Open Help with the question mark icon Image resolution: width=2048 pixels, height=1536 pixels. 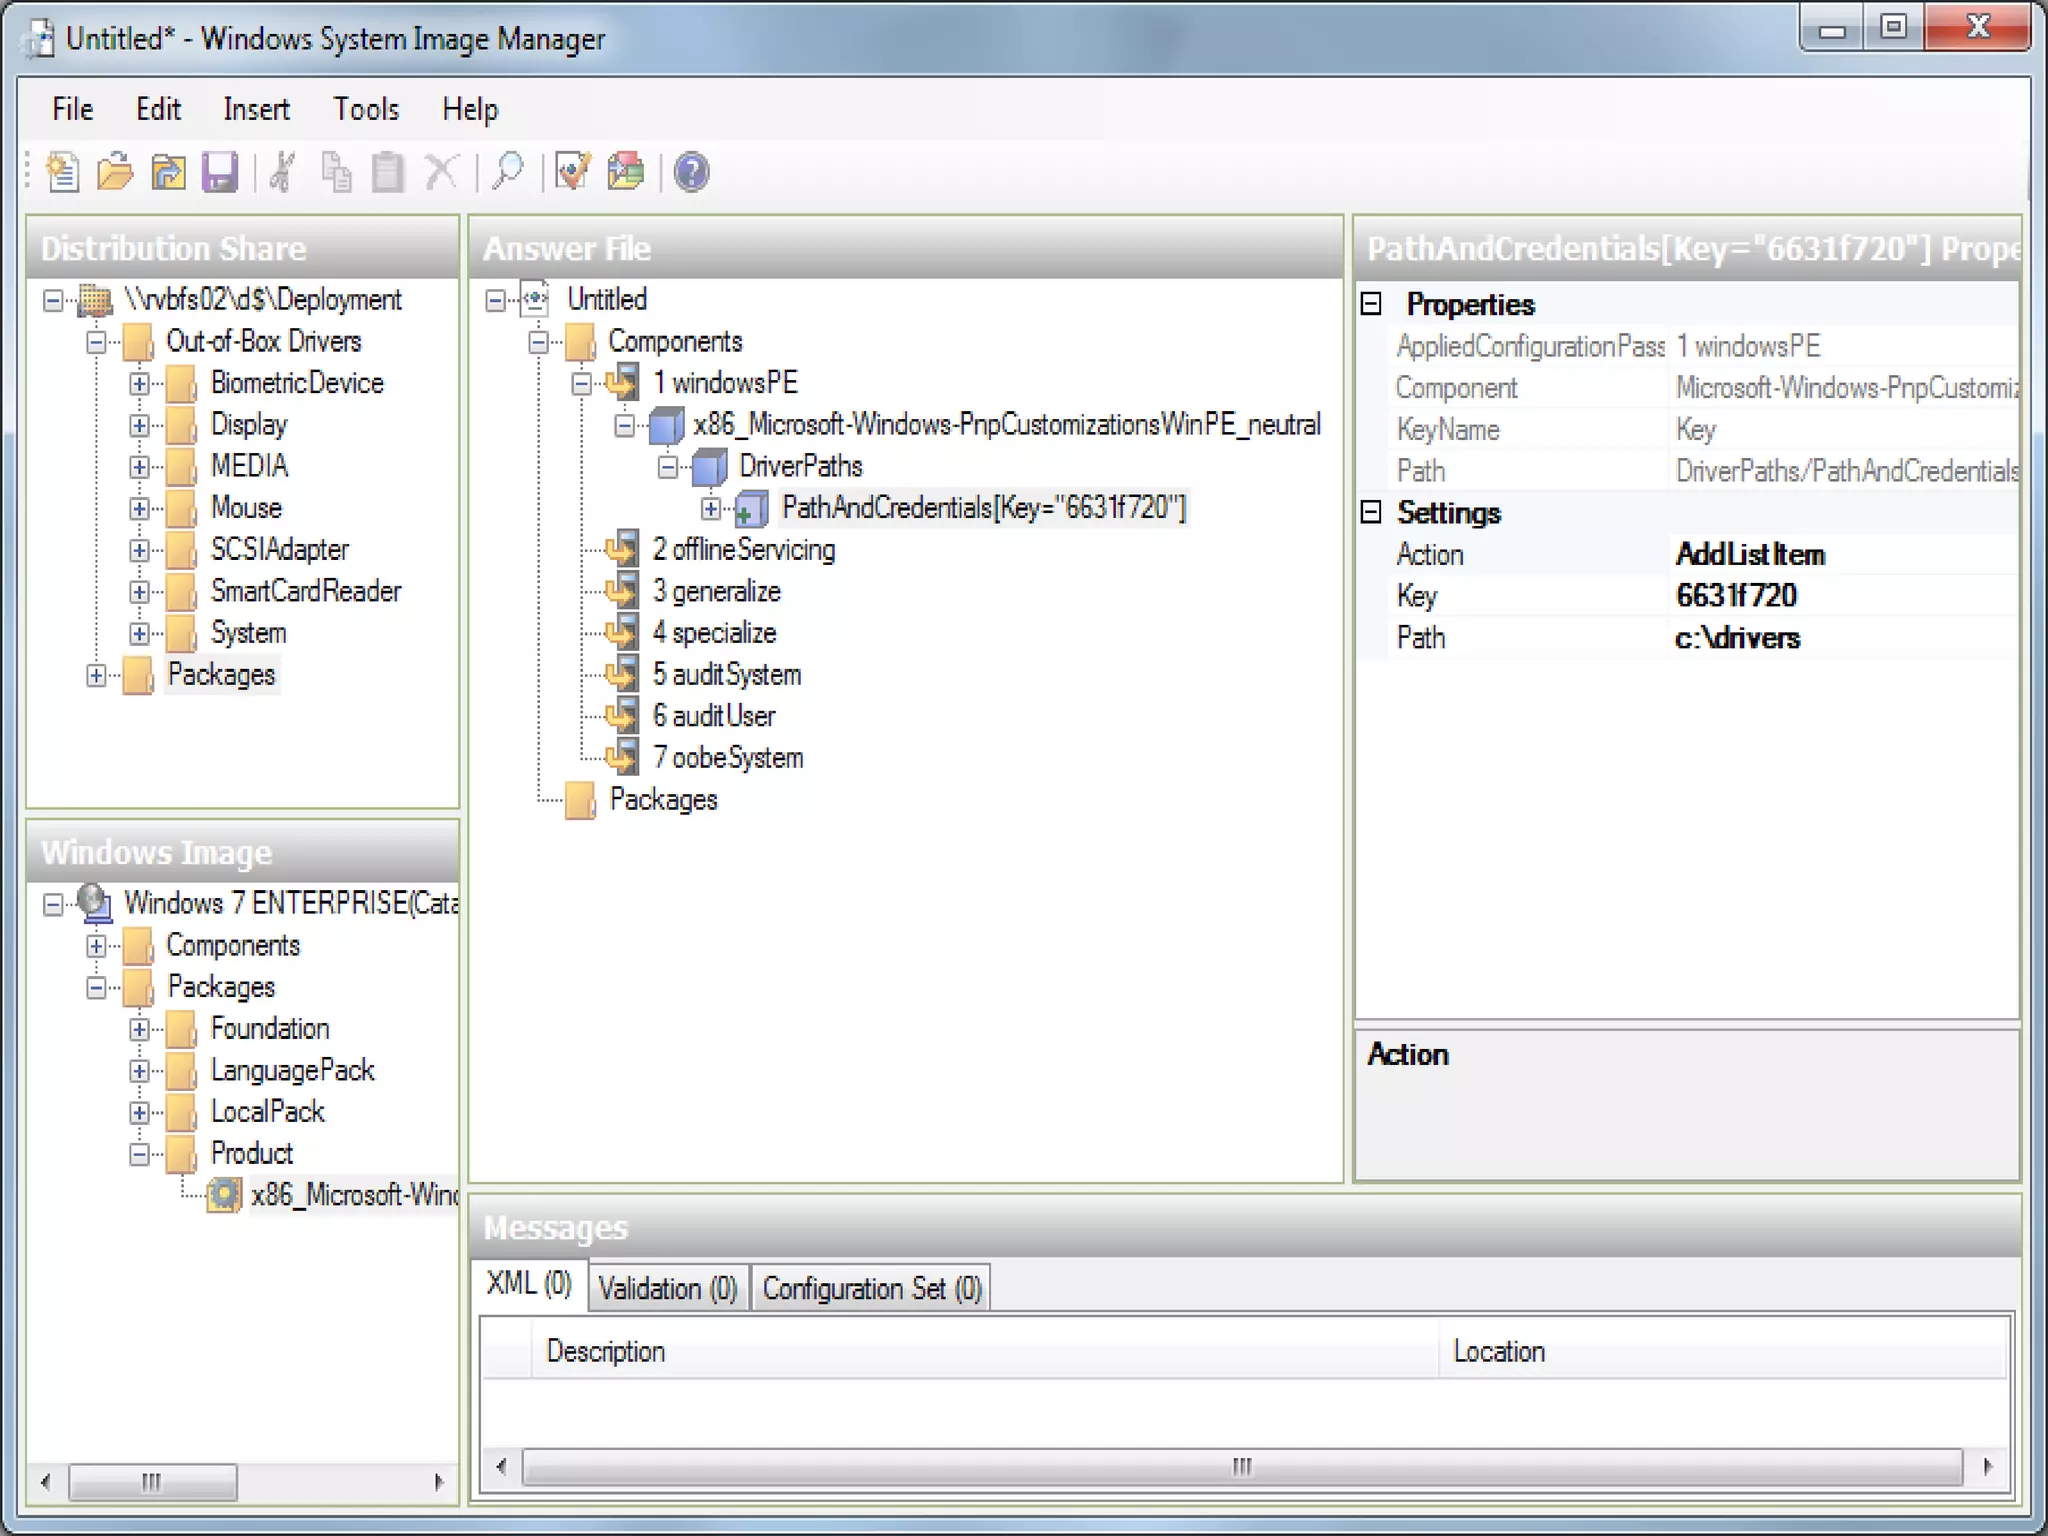click(691, 172)
